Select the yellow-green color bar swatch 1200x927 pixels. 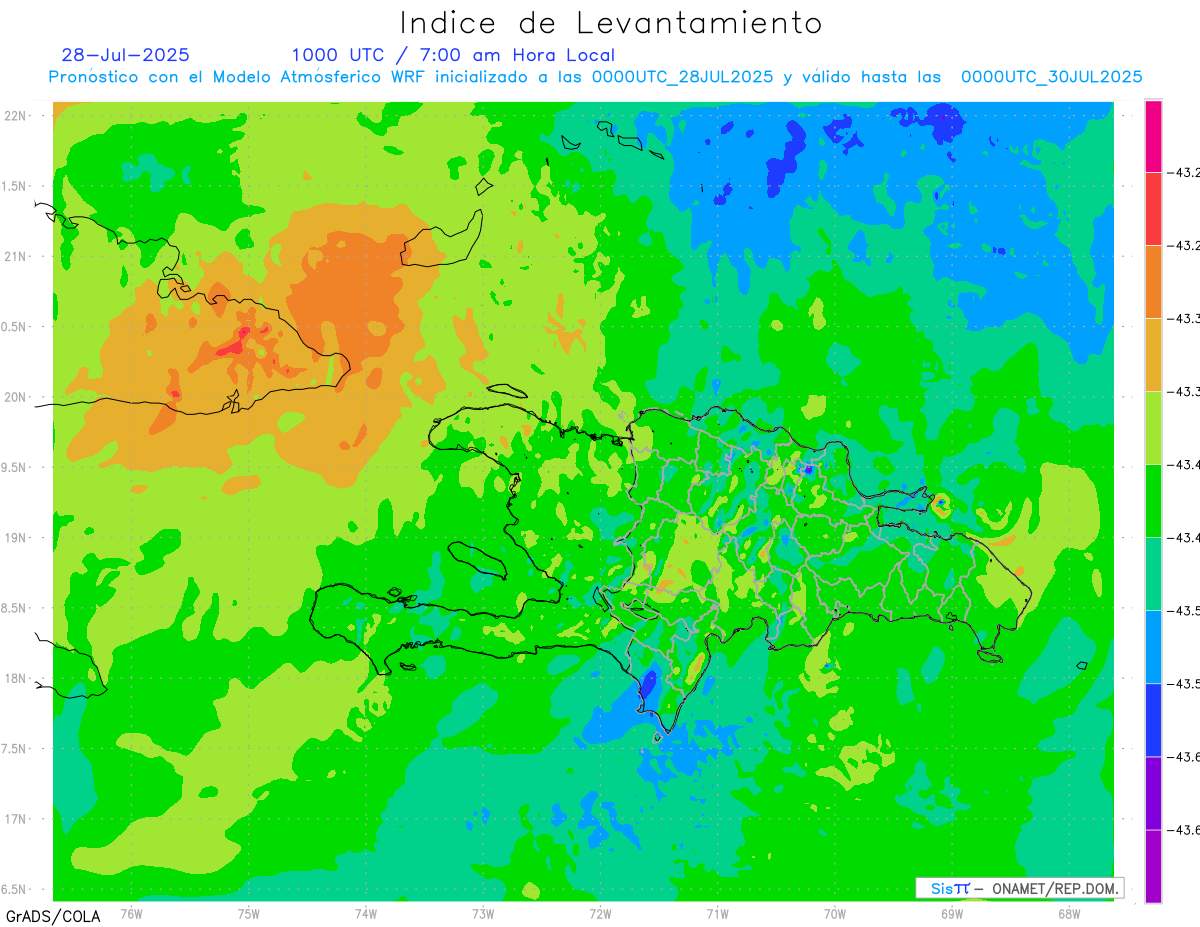coord(1153,428)
